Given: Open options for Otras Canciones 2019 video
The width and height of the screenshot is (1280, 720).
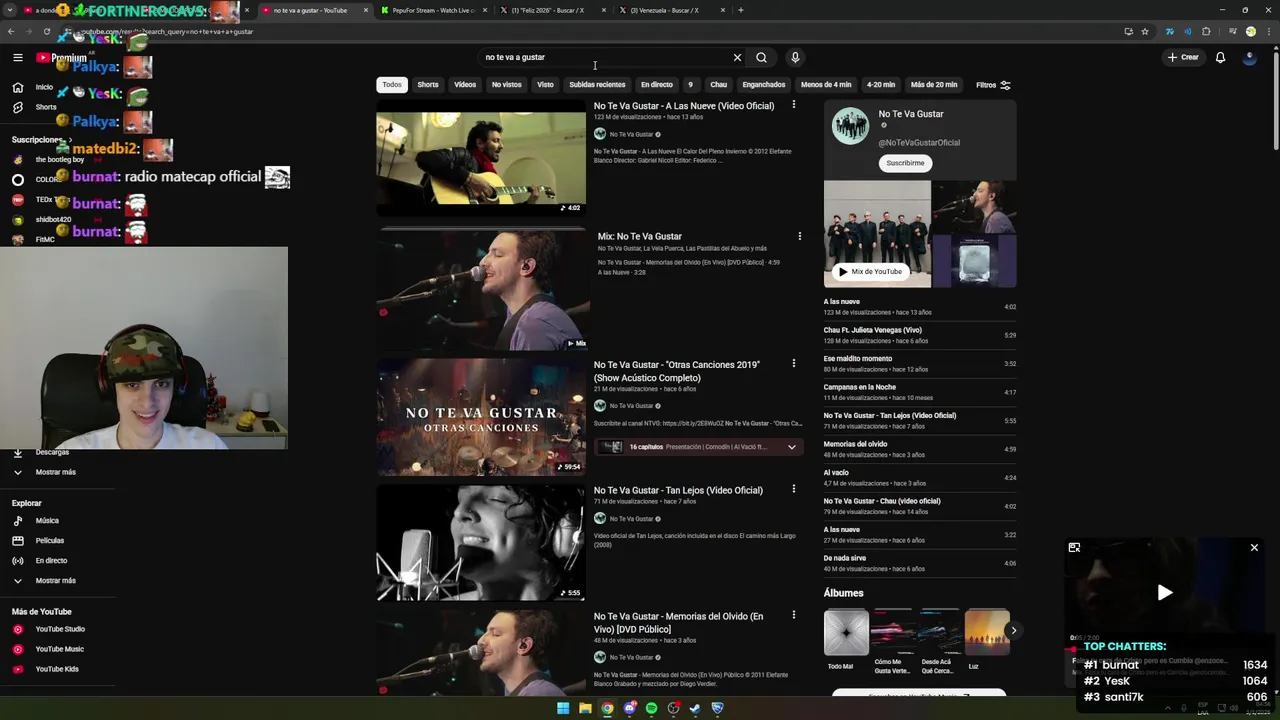Looking at the screenshot, I should coord(794,364).
